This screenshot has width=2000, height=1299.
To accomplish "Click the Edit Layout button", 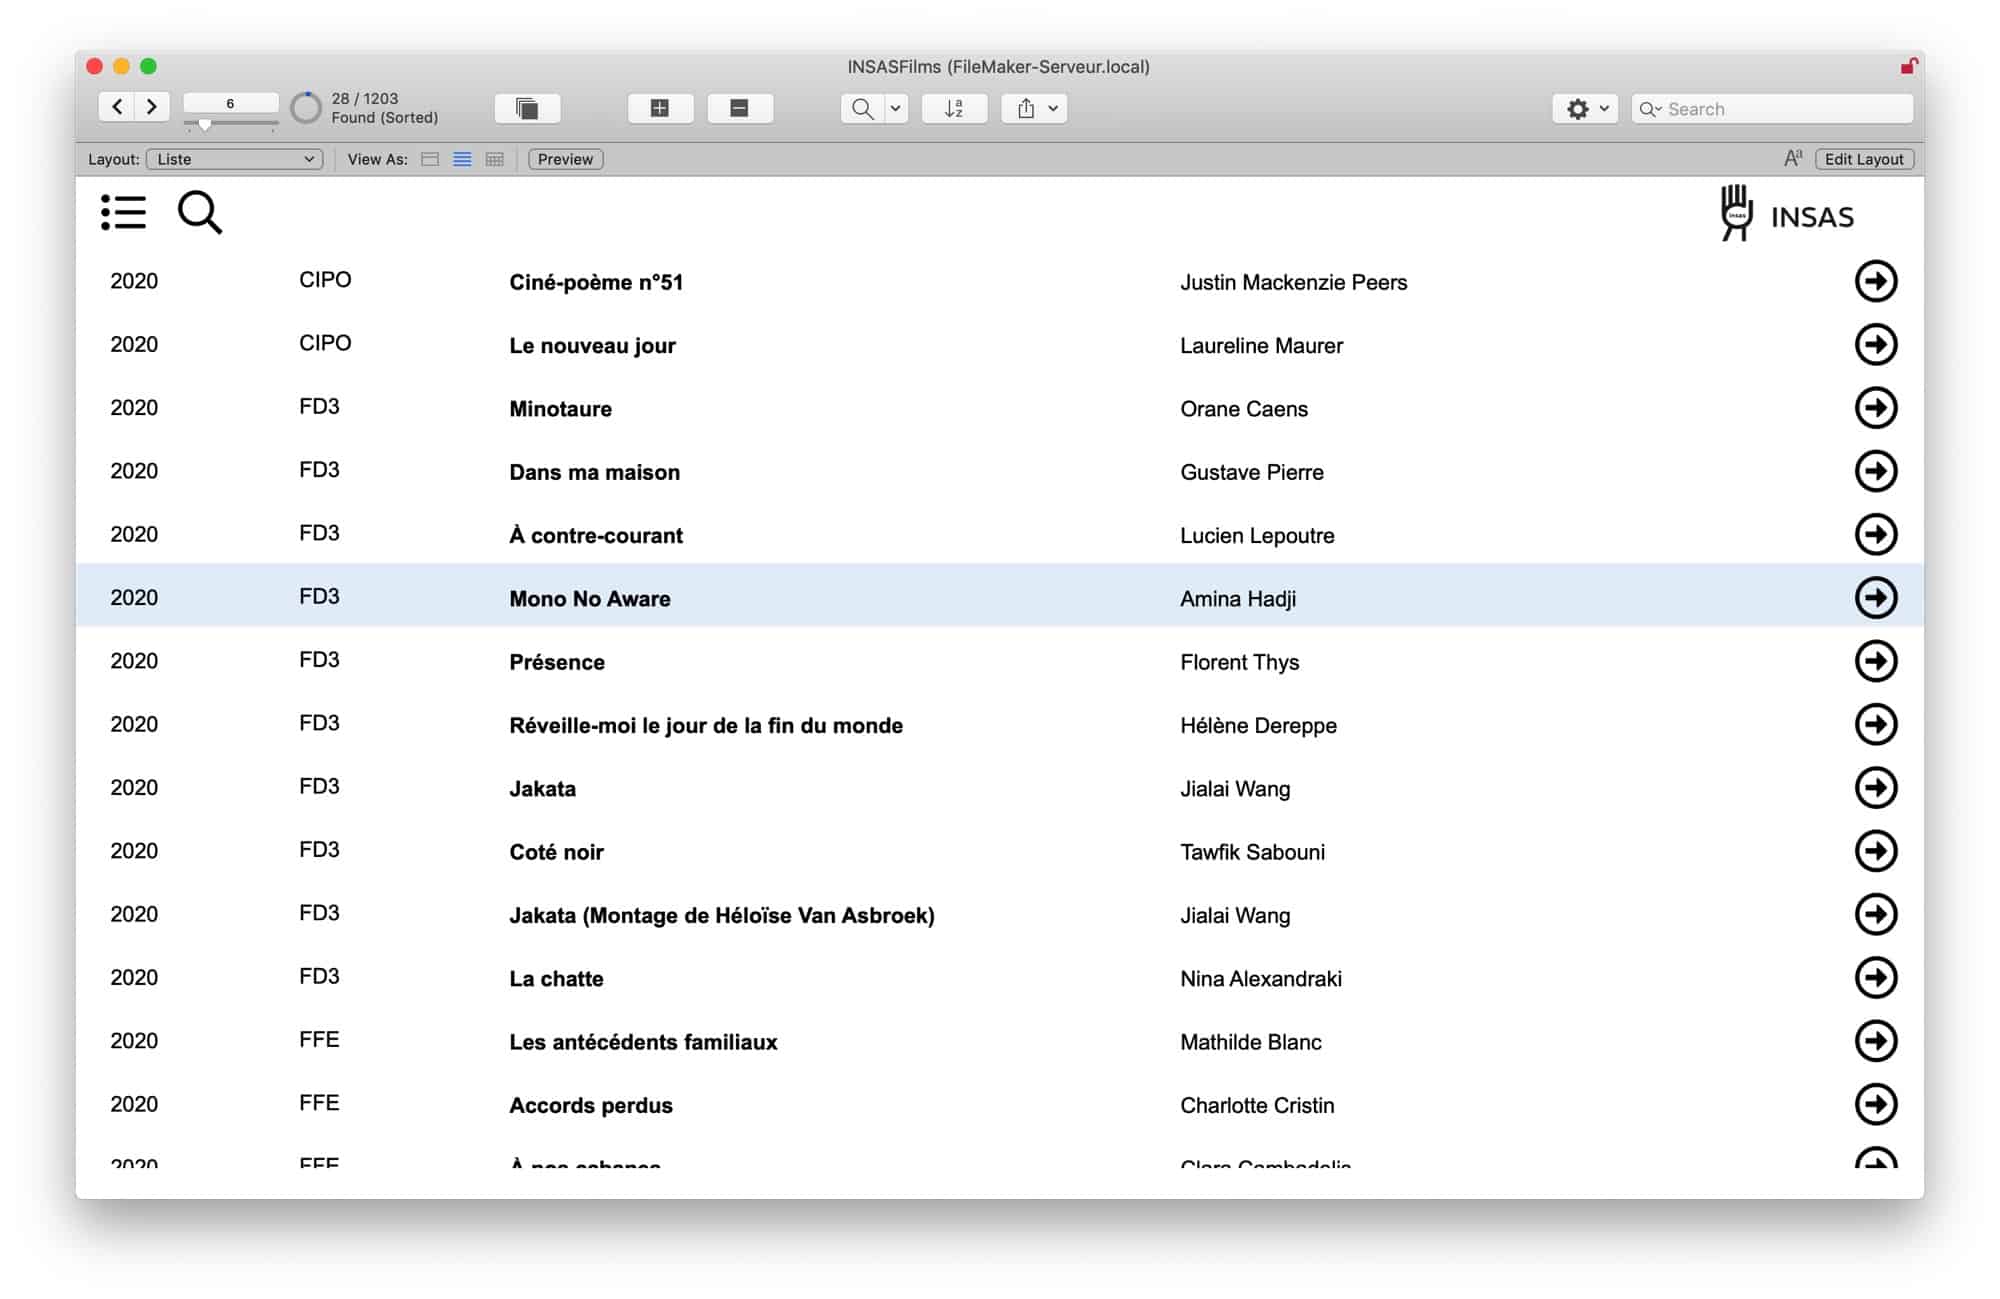I will click(x=1863, y=159).
